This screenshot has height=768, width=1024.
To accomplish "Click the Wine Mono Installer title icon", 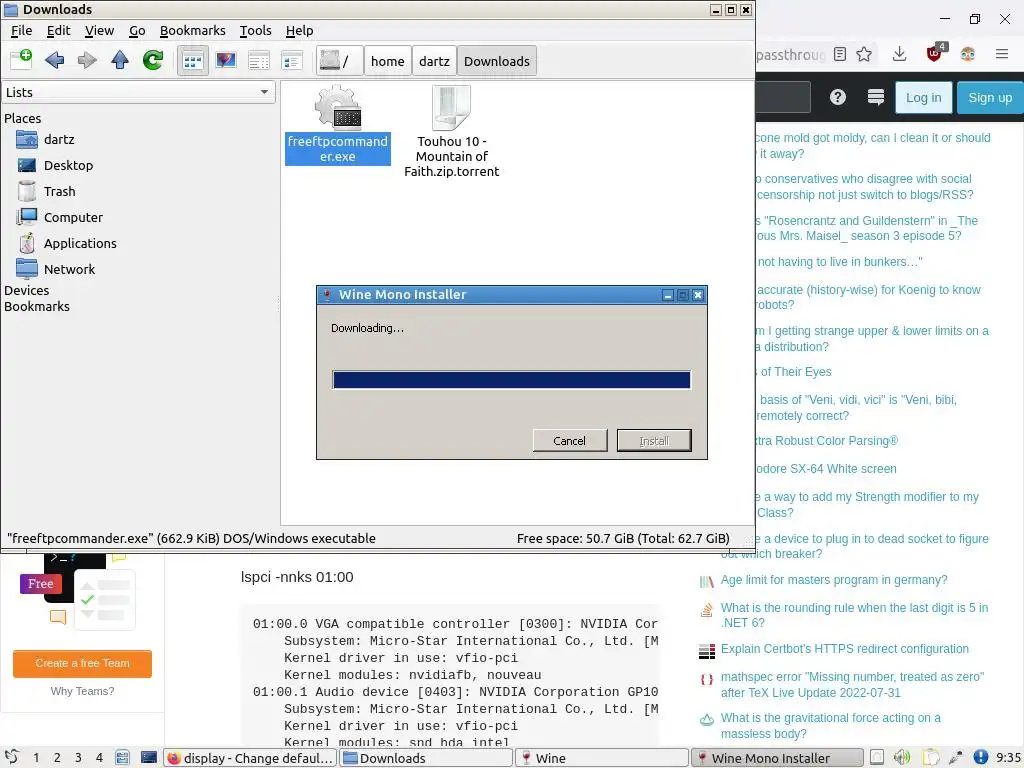I will point(327,295).
